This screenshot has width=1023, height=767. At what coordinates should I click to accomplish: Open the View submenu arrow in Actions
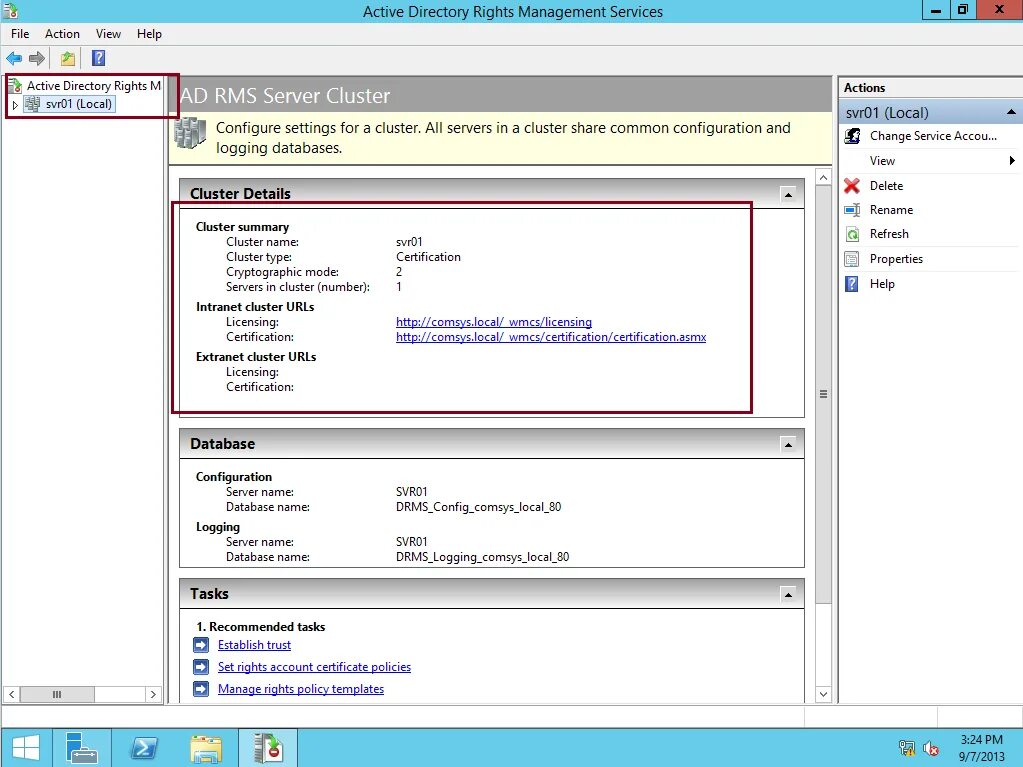click(1012, 160)
